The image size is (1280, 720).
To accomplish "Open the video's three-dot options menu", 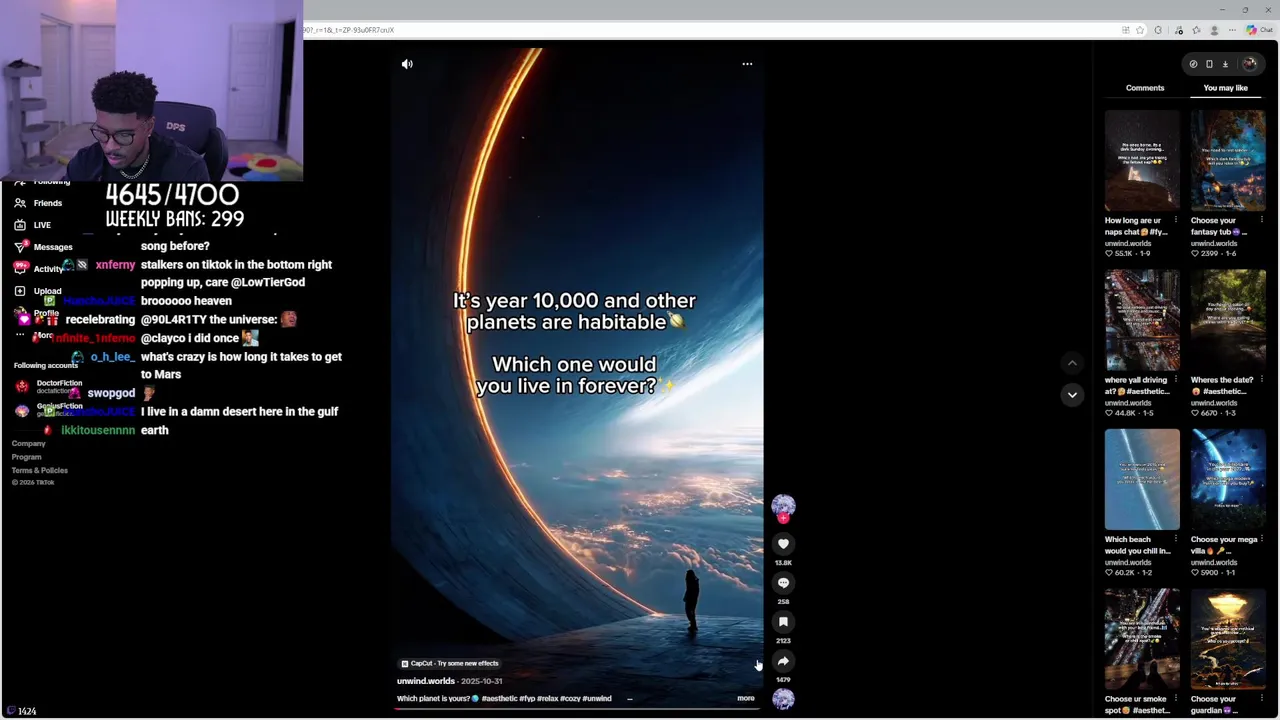I will [747, 64].
